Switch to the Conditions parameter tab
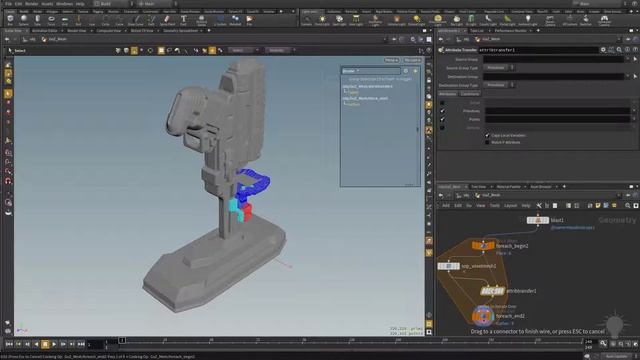The width and height of the screenshot is (640, 360). tap(470, 94)
